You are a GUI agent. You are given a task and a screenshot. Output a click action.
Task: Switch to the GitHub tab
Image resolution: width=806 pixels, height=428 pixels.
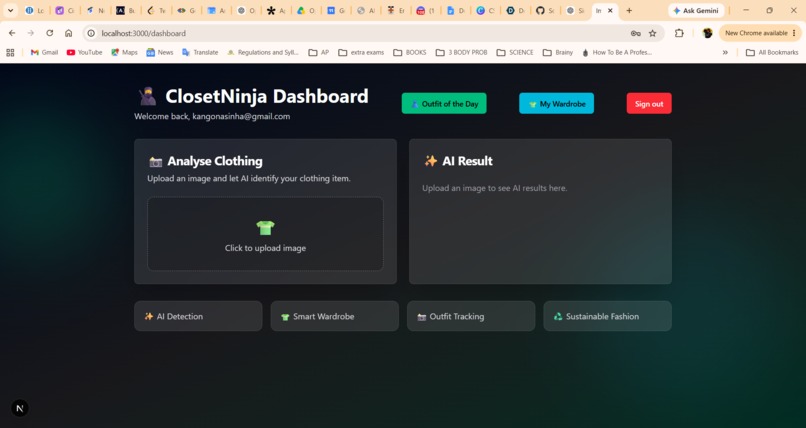coord(545,10)
